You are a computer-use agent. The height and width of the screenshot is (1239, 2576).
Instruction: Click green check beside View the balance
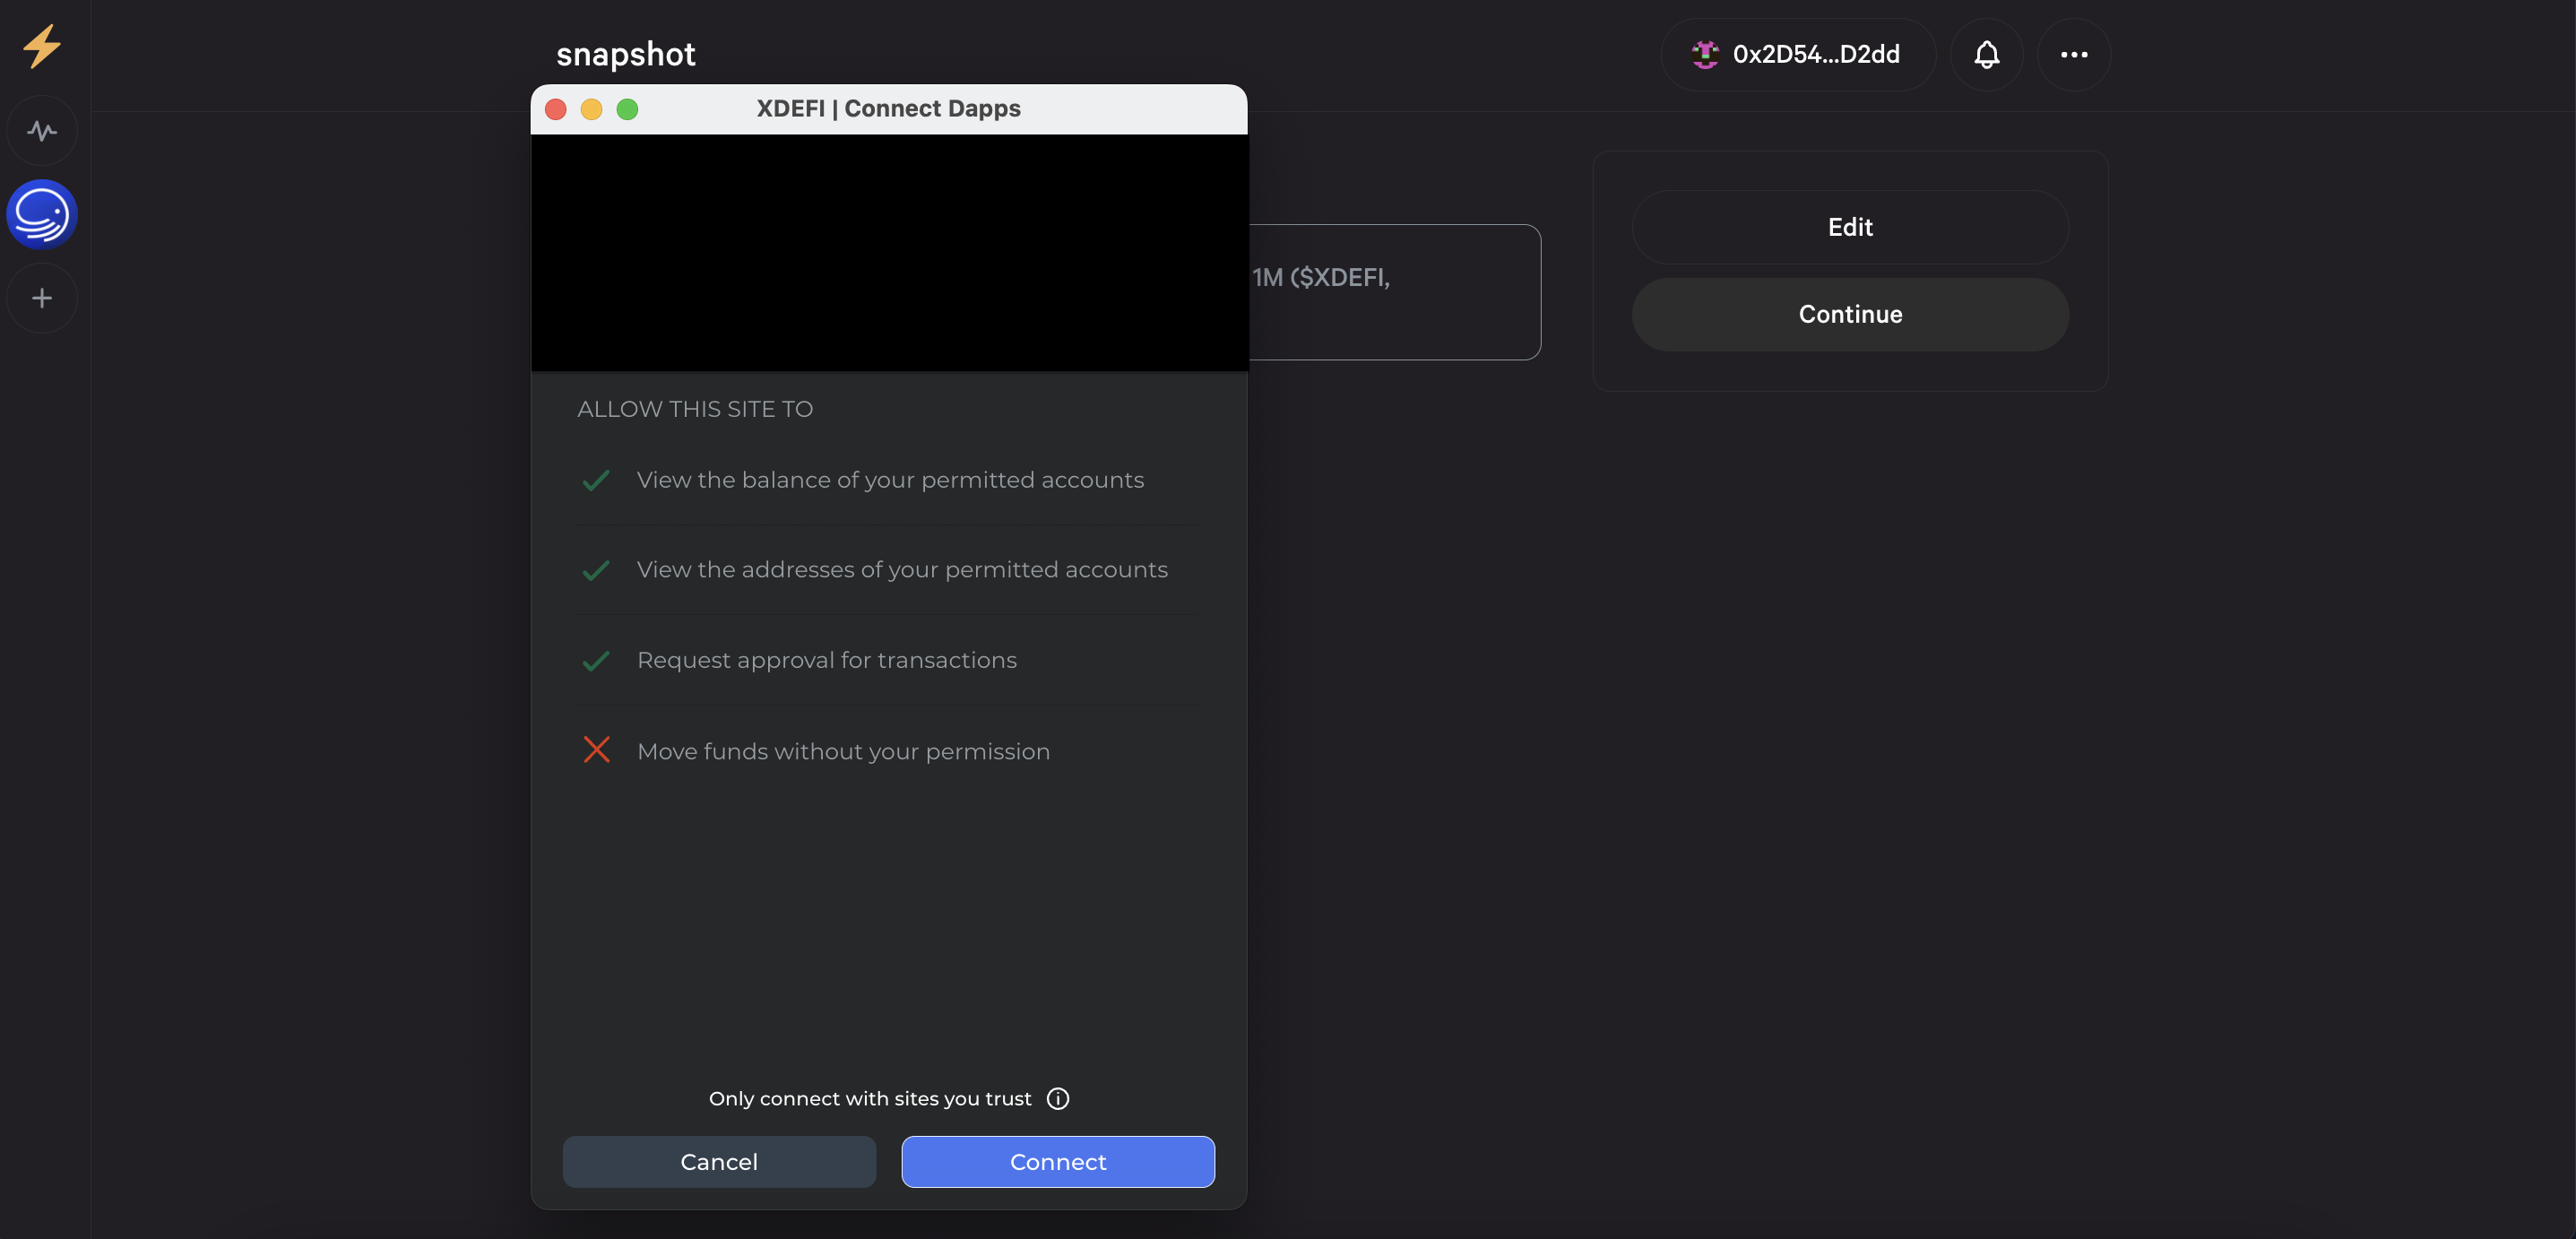596,480
